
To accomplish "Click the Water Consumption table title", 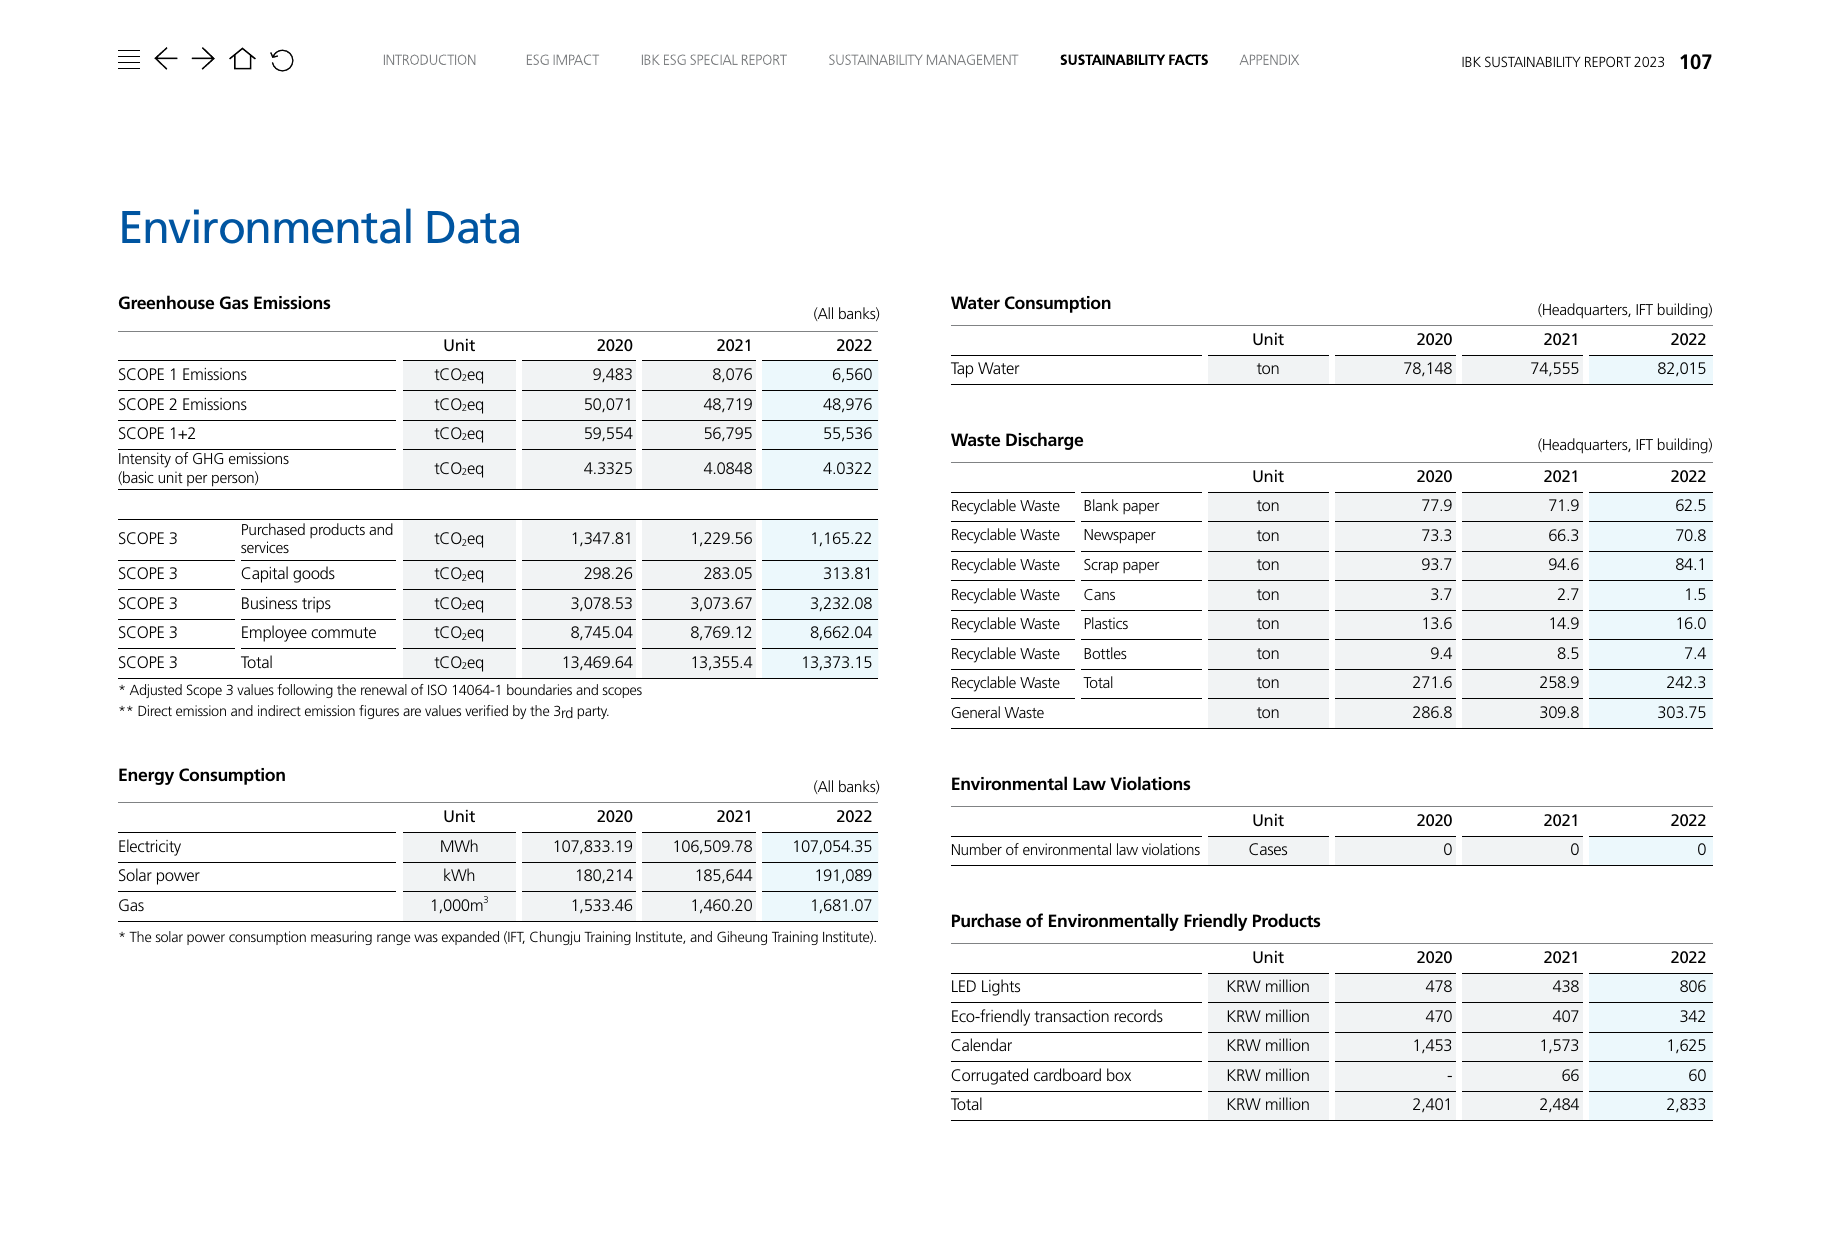I will [1031, 303].
